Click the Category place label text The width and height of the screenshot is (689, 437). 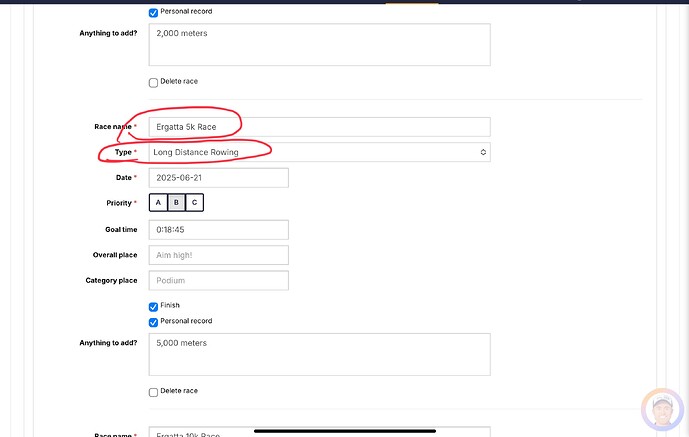(x=111, y=281)
